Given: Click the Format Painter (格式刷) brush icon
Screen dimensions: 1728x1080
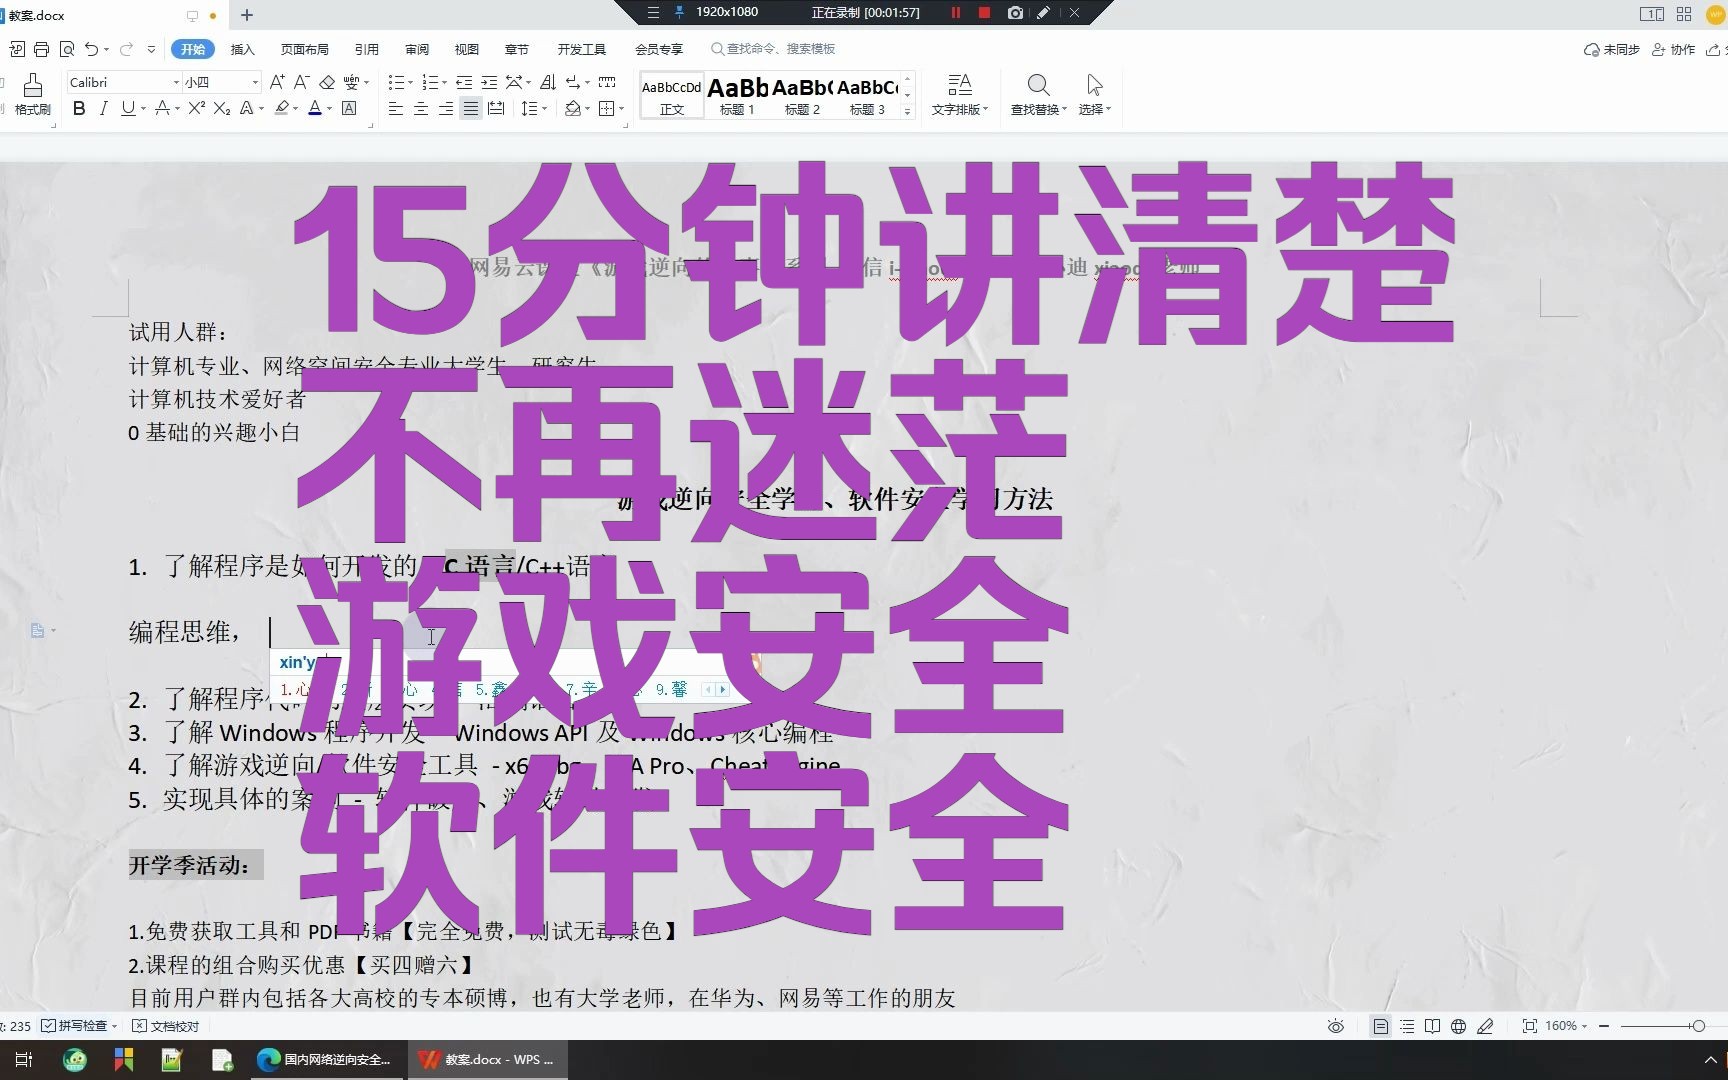Looking at the screenshot, I should pyautogui.click(x=32, y=86).
